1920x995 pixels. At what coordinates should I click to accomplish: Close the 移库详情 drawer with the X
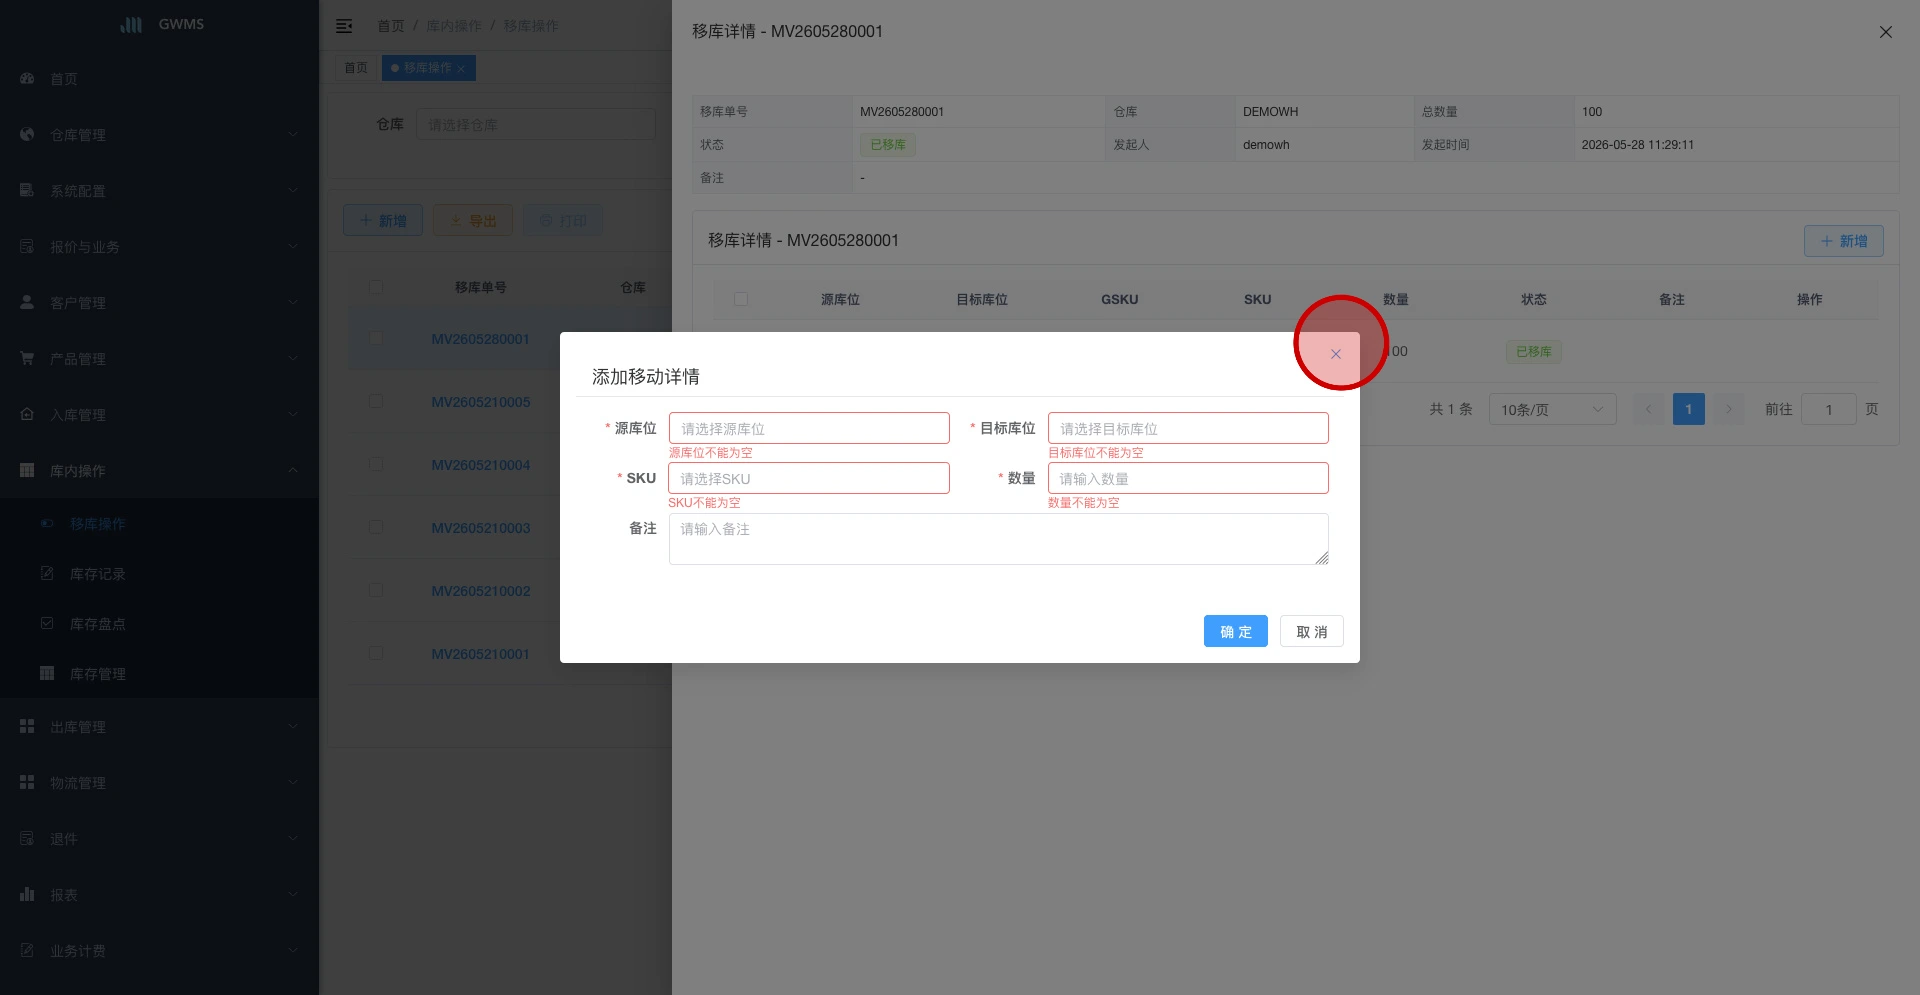tap(1886, 32)
